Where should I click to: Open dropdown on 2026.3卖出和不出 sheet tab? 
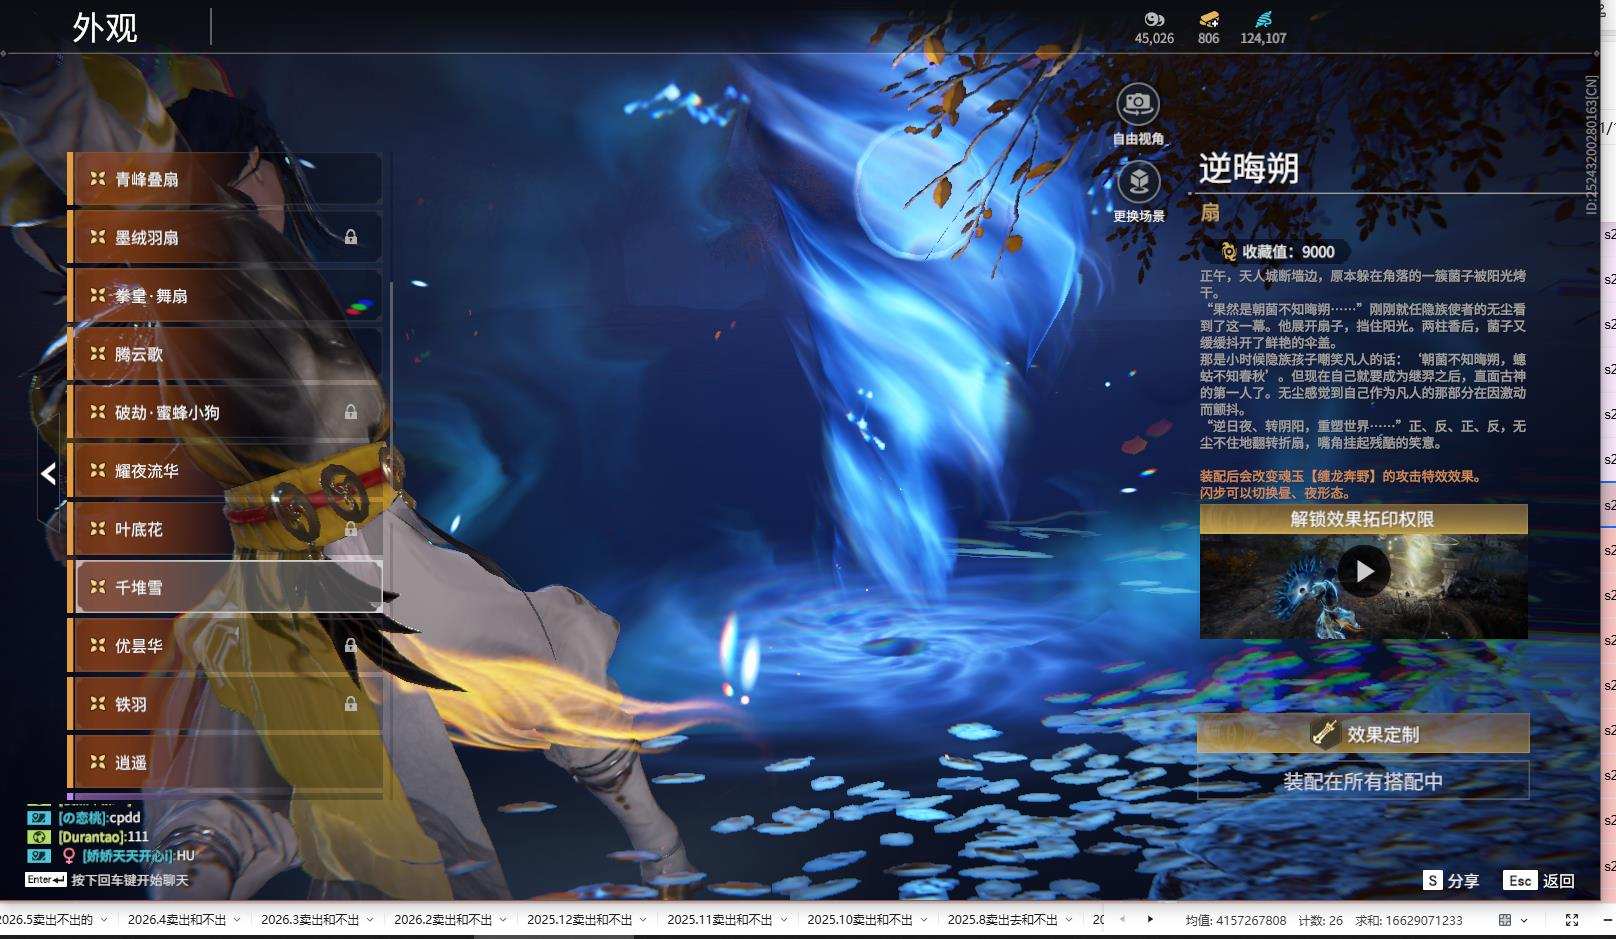coord(370,920)
